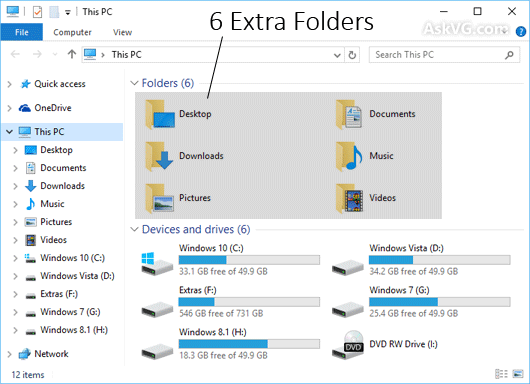Select Windows 8.1 (H:) in navigation pane

[74, 330]
